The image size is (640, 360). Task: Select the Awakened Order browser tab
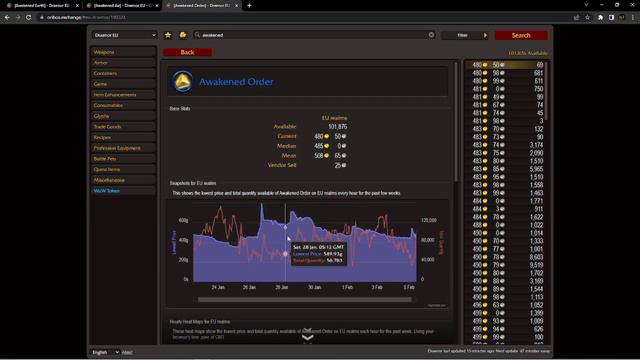[x=201, y=6]
